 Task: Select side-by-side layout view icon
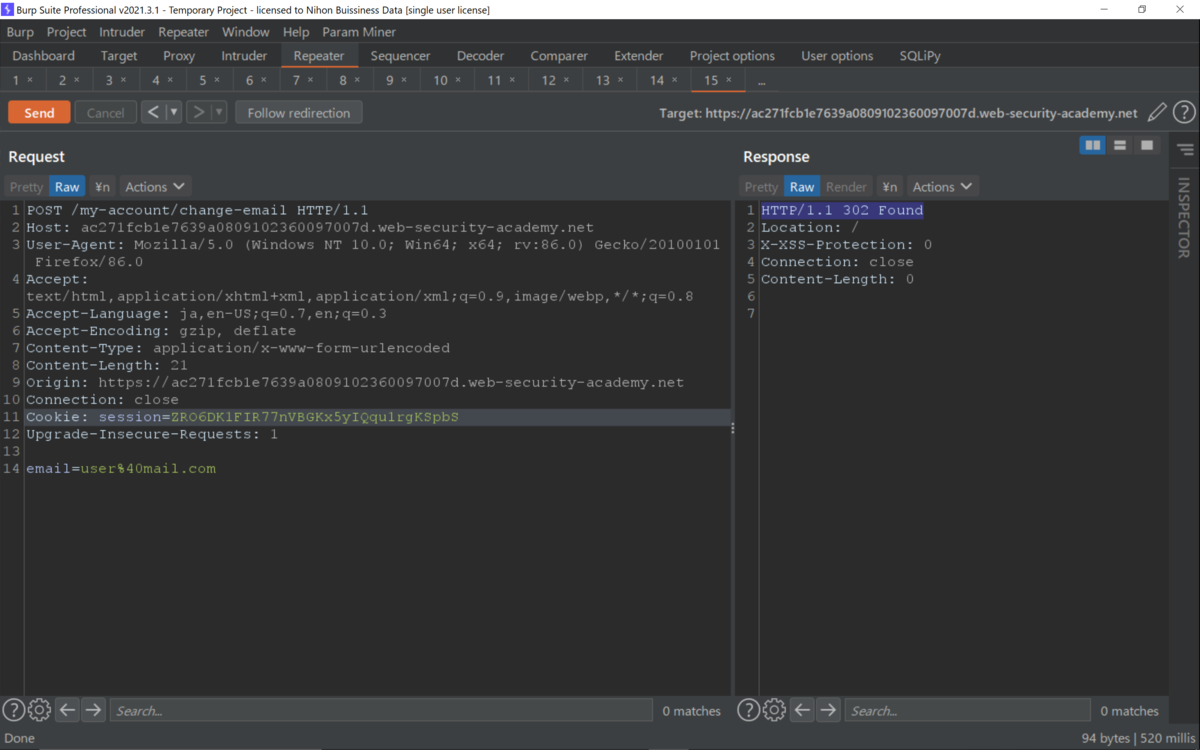1093,146
